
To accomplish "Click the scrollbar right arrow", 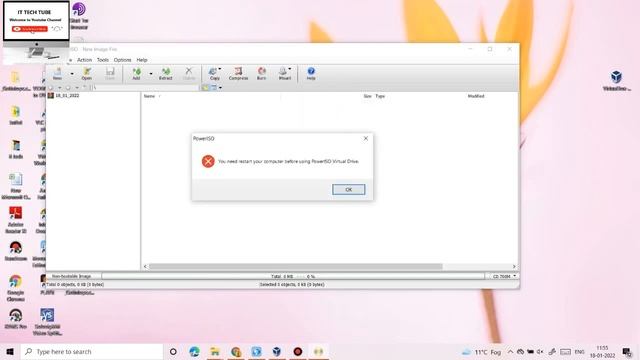I will [514, 267].
